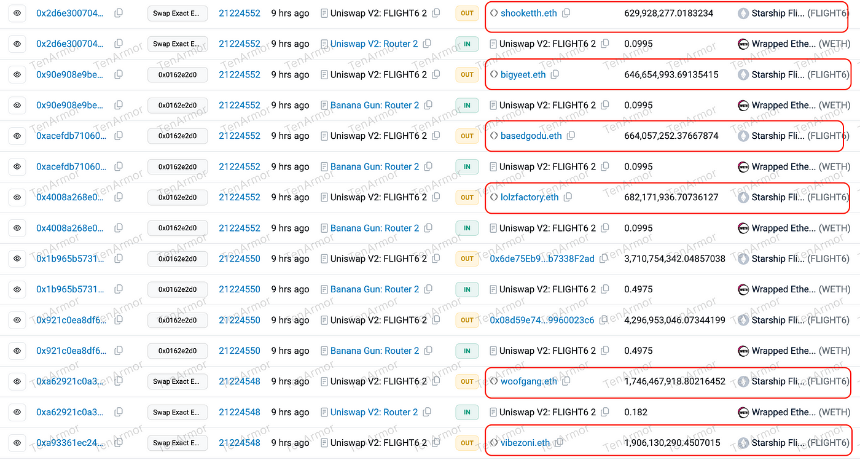Copy hash 0x2d6e300704 in the shooketth.eth row
Image resolution: width=860 pixels, height=460 pixels.
click(118, 13)
